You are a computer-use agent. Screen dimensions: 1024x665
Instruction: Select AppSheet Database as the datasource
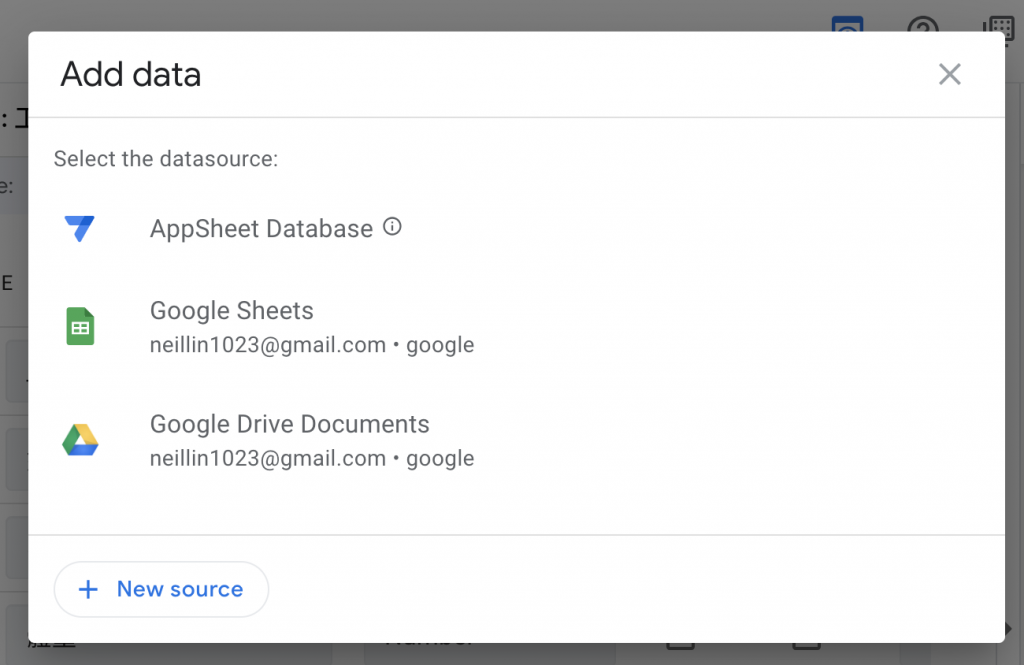click(x=261, y=229)
